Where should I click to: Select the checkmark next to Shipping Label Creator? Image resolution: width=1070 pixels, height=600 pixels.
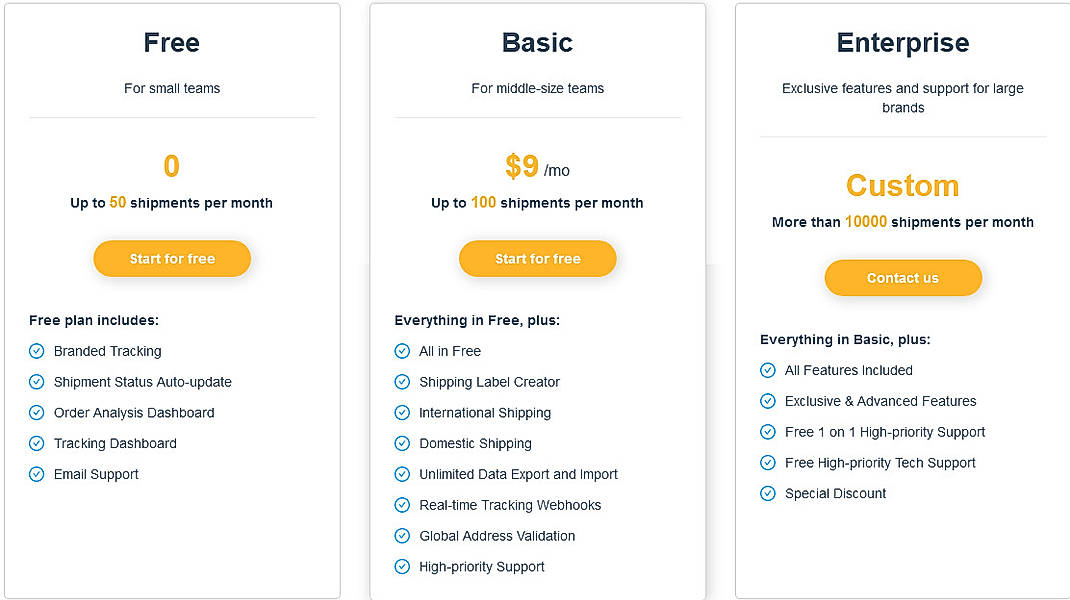point(402,382)
